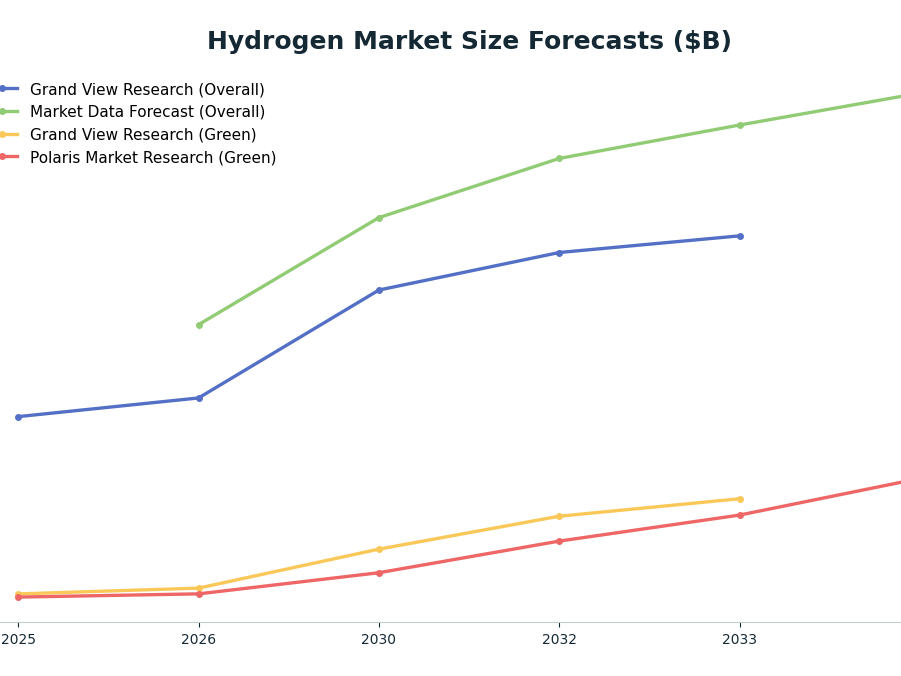Click the 2025 x-axis label
The image size is (901, 676).
click(18, 639)
